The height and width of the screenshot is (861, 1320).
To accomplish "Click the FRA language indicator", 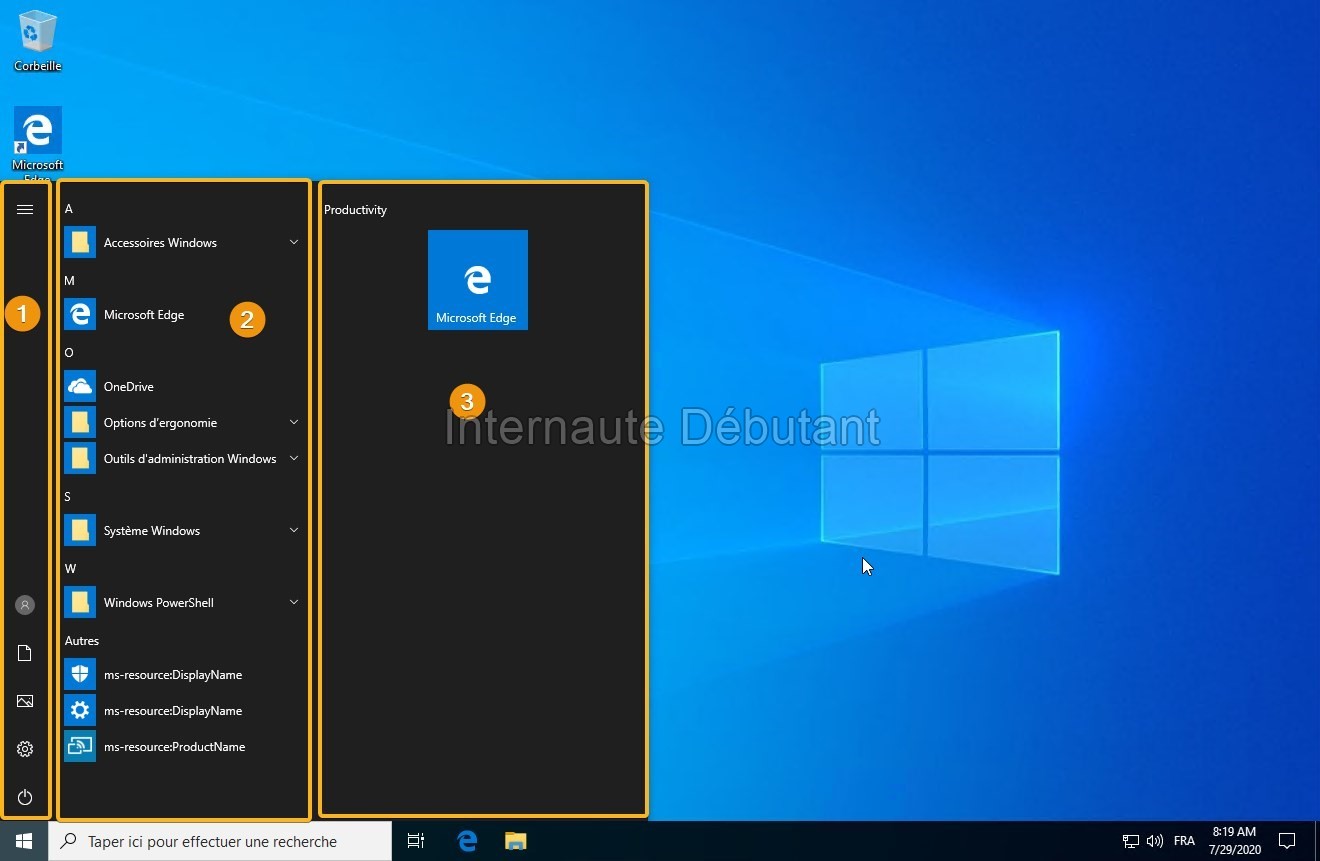I will (1184, 841).
